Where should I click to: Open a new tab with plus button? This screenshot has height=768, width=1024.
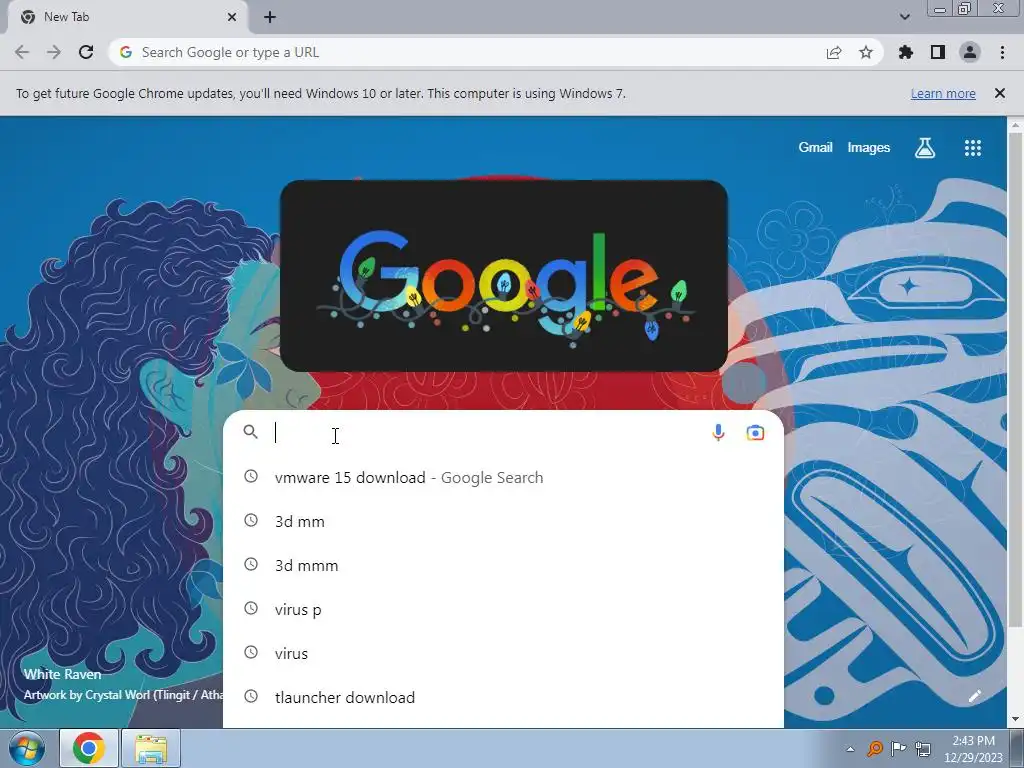coord(270,18)
